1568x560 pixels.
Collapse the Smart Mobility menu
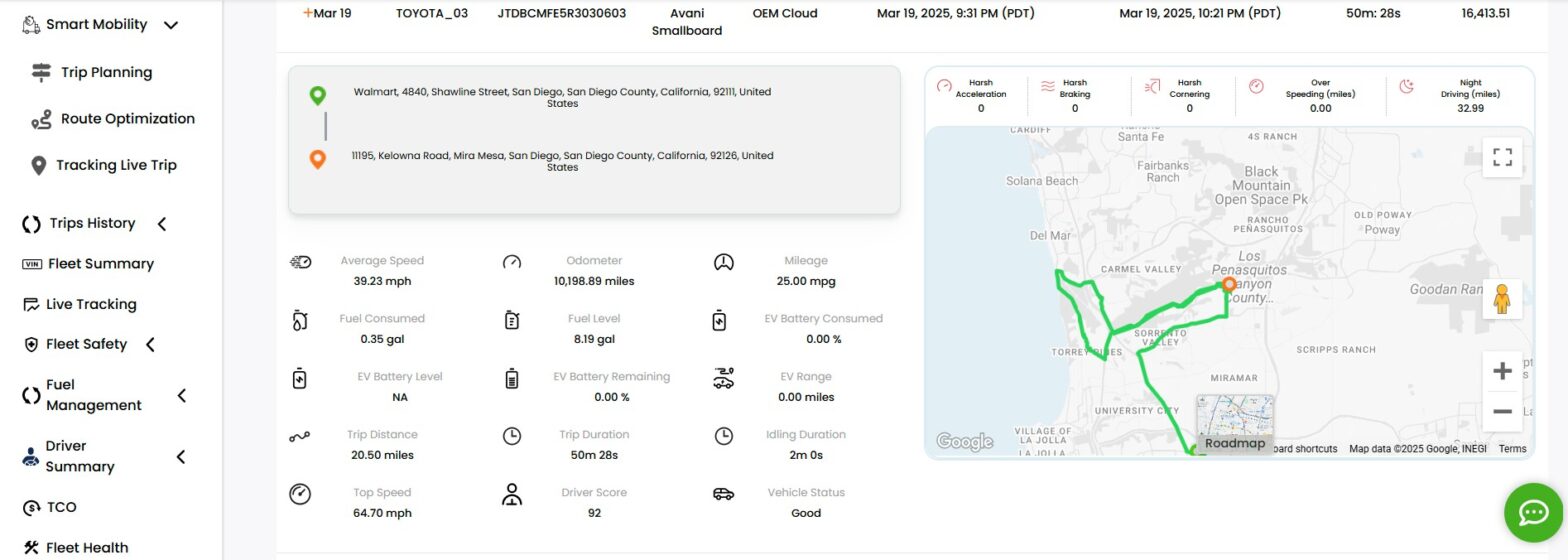click(171, 25)
